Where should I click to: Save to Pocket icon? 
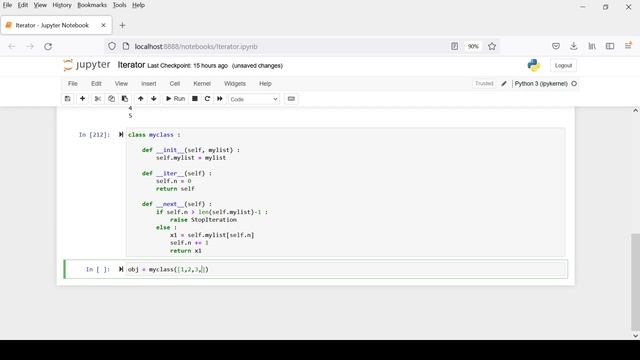point(556,46)
